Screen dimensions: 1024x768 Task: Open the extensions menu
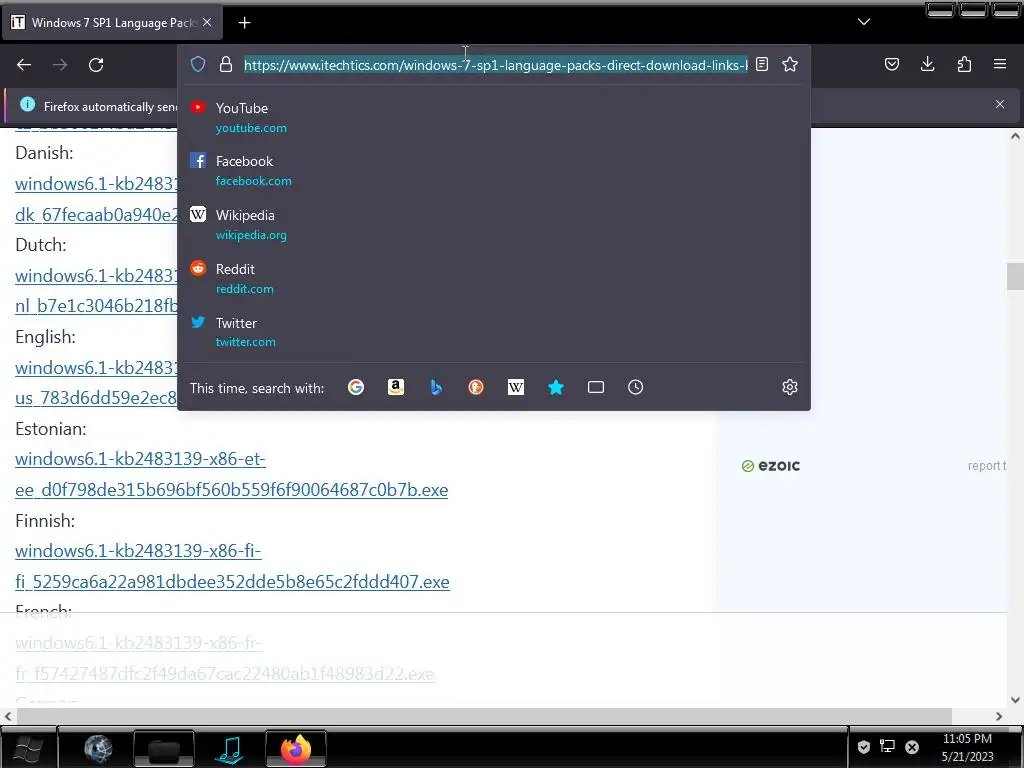click(x=964, y=64)
